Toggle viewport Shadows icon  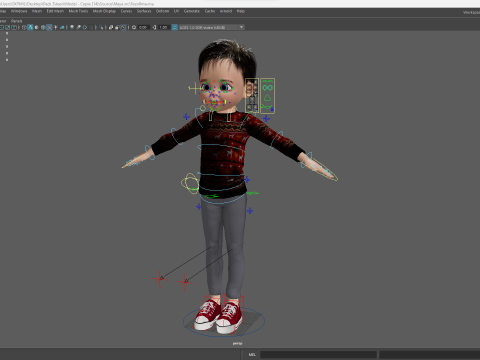pos(62,27)
